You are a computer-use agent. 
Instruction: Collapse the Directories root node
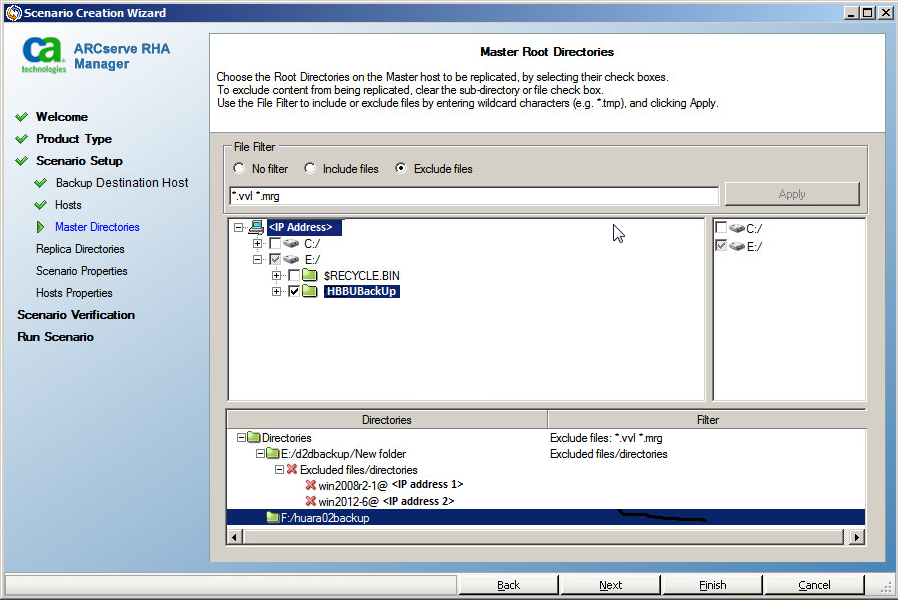click(x=241, y=437)
